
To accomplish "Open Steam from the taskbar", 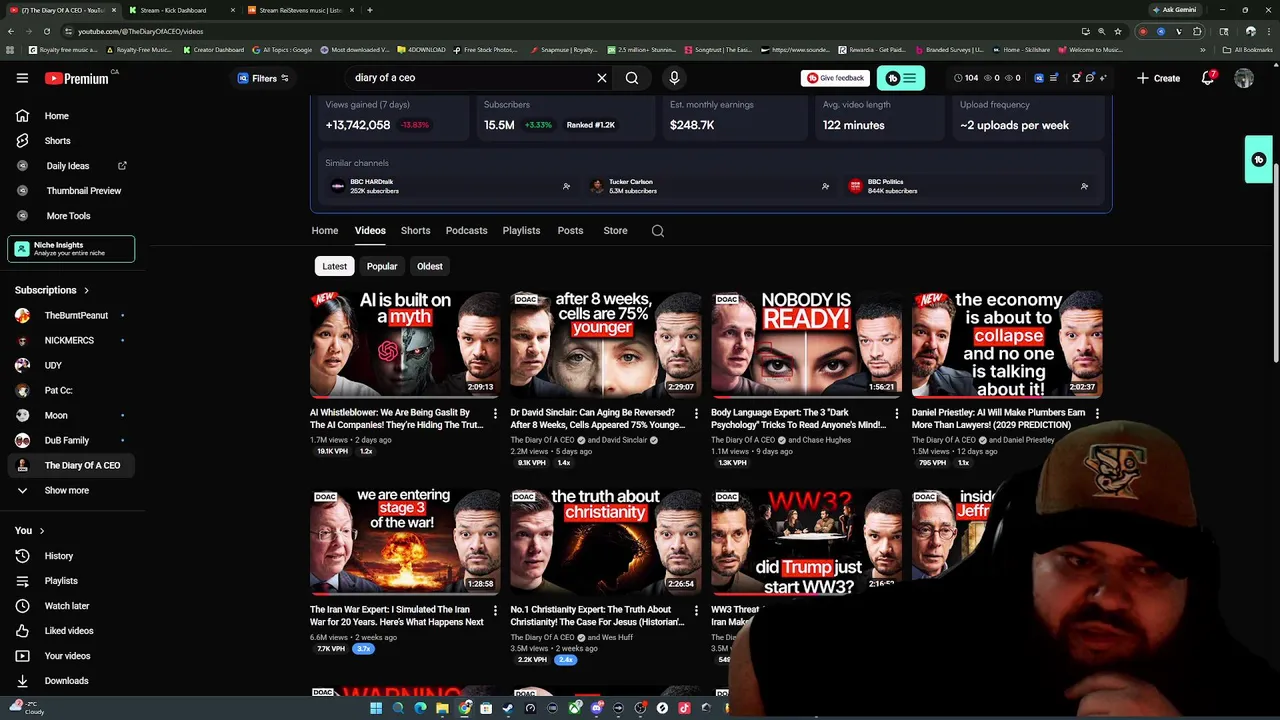I will coord(508,708).
